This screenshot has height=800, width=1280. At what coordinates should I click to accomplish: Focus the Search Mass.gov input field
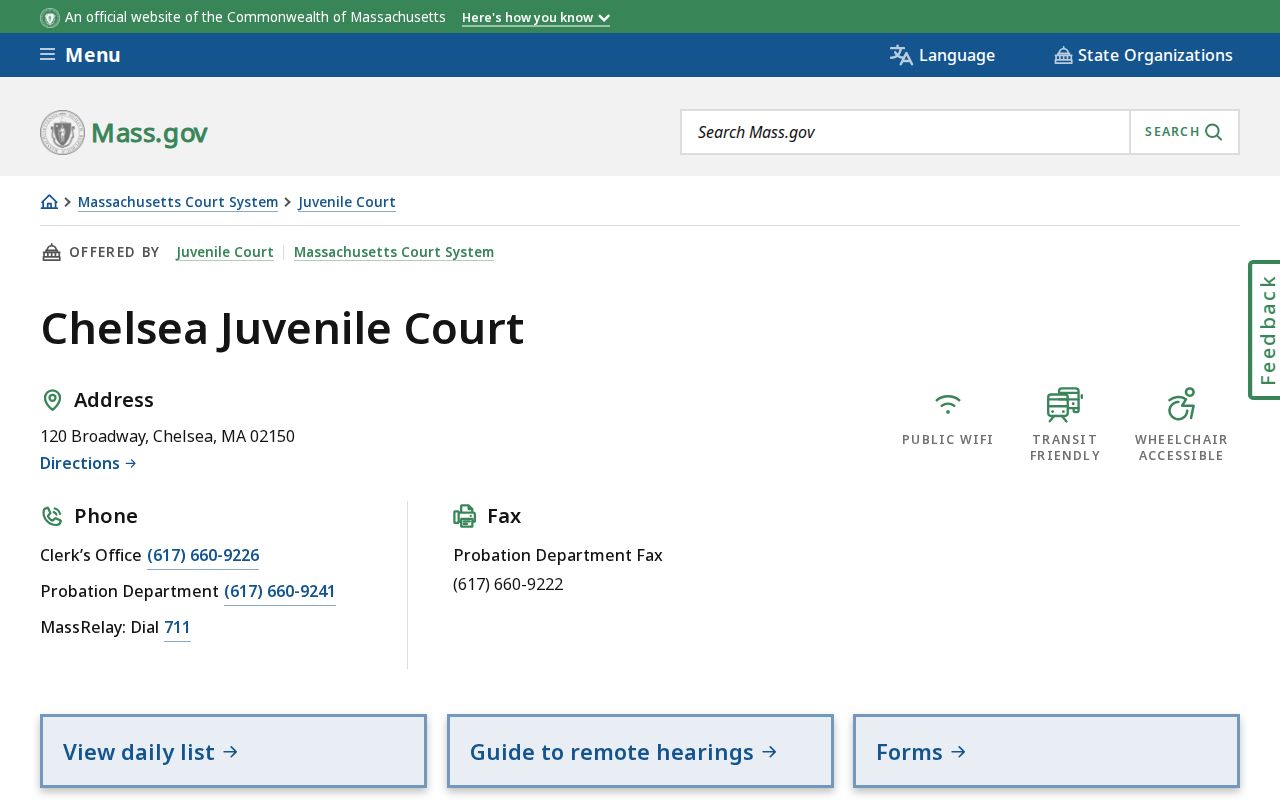[x=905, y=132]
